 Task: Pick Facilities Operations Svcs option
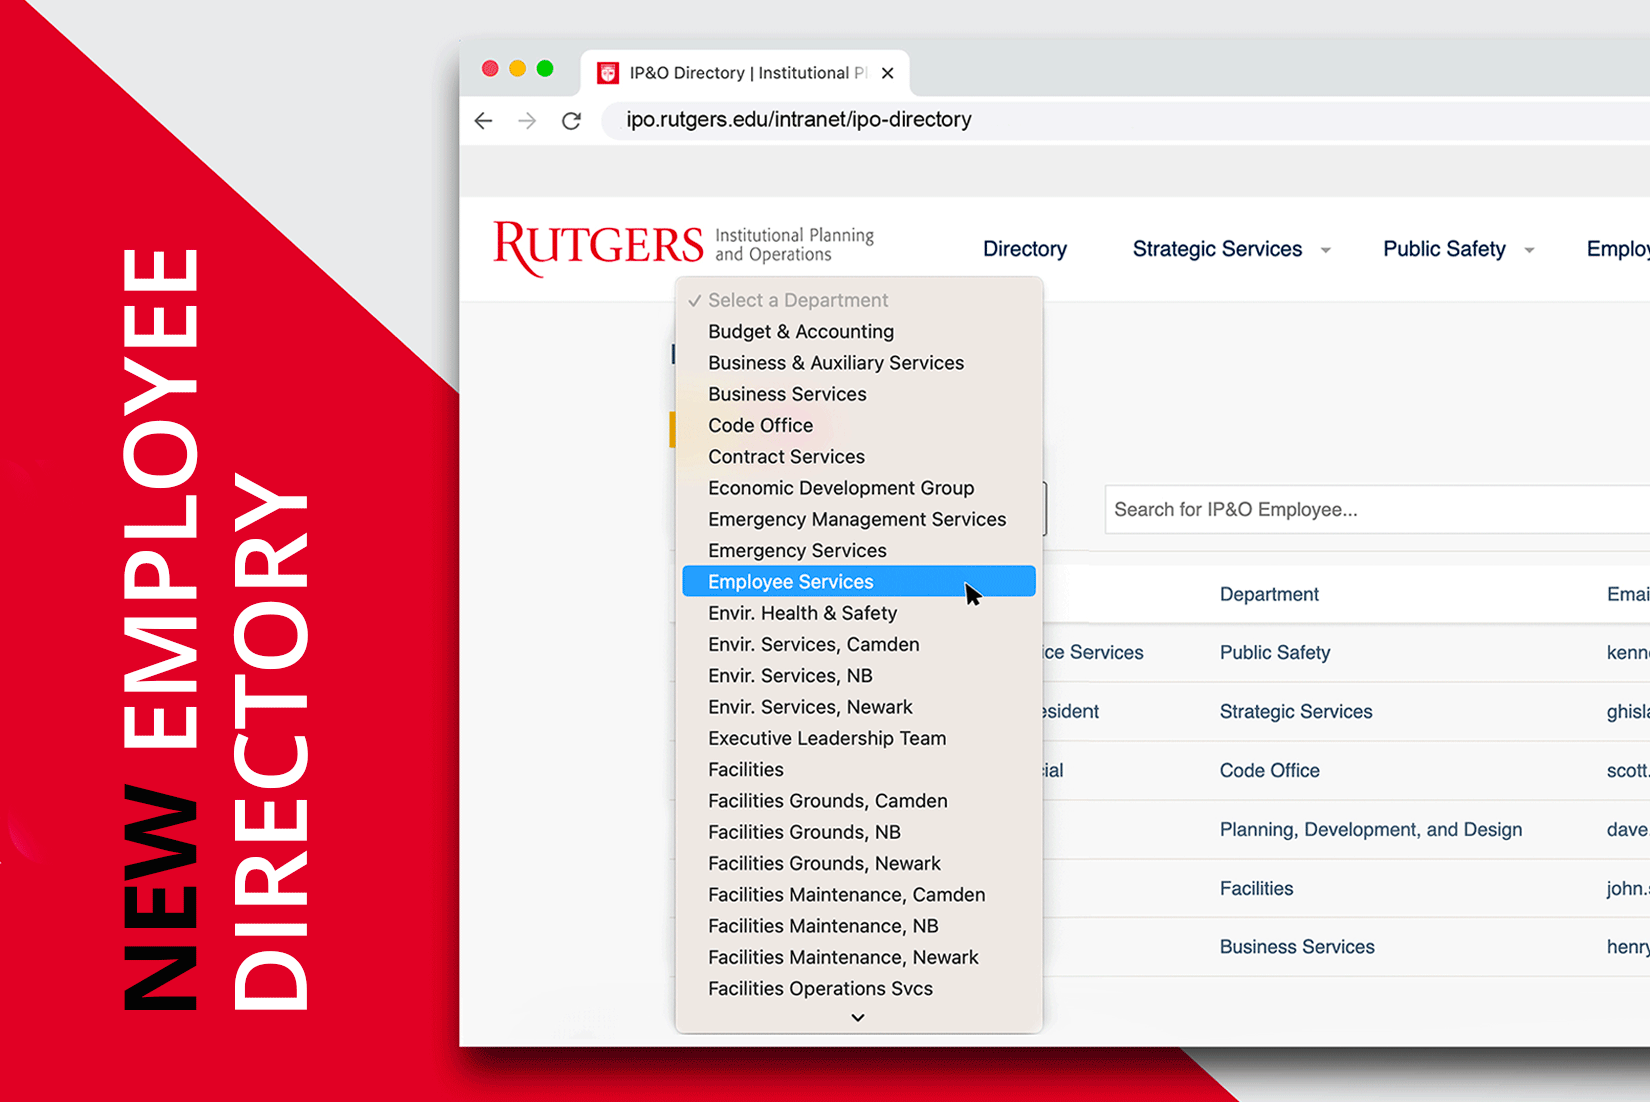(x=820, y=989)
